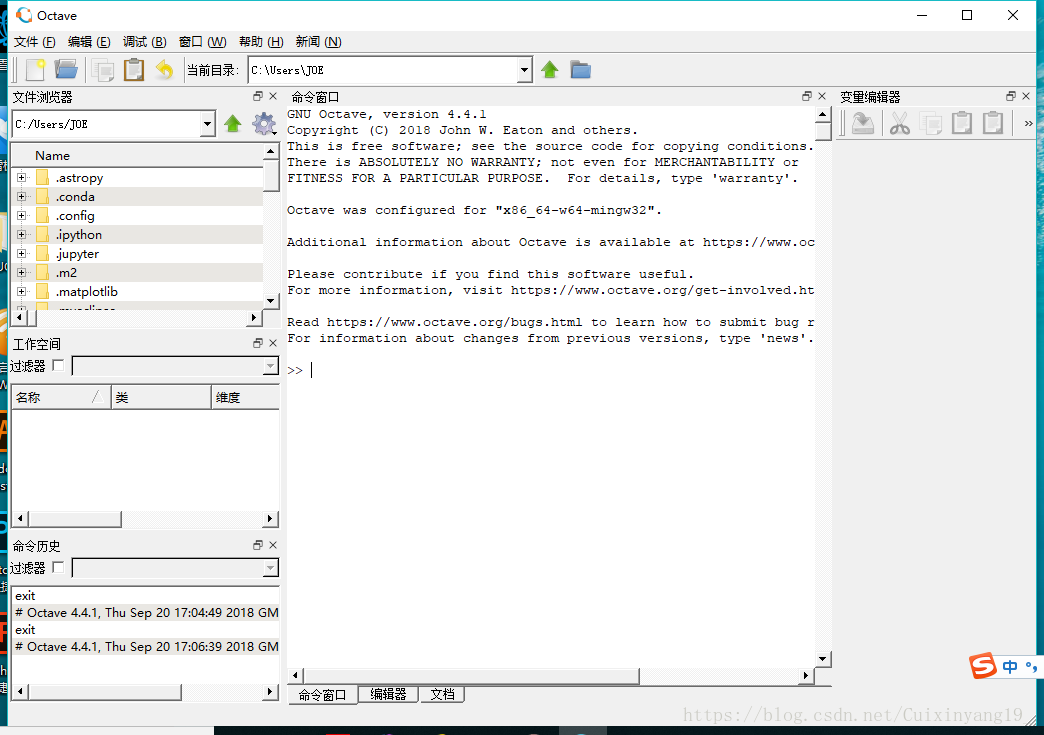
Task: Select the .conda folder row
Action: [x=138, y=196]
